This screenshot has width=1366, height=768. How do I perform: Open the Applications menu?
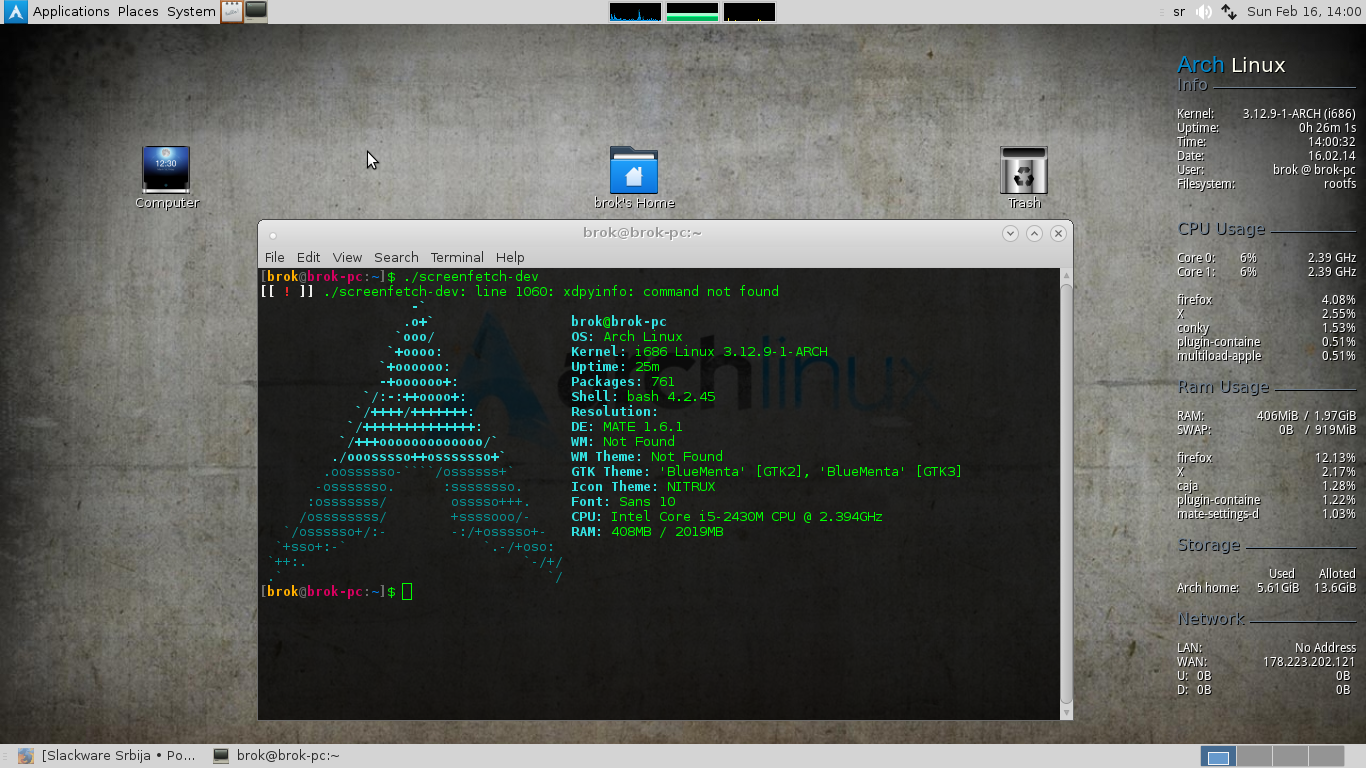click(71, 12)
